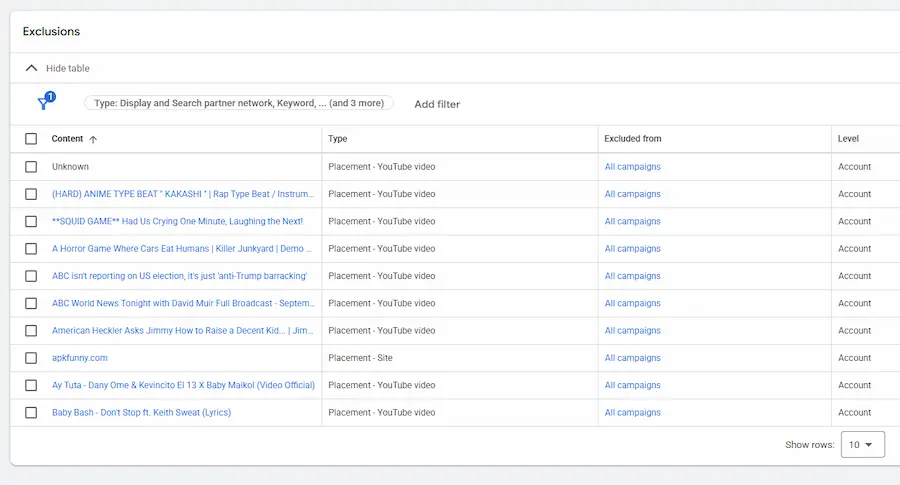Open the Show rows dropdown
Image resolution: width=900 pixels, height=485 pixels.
863,445
